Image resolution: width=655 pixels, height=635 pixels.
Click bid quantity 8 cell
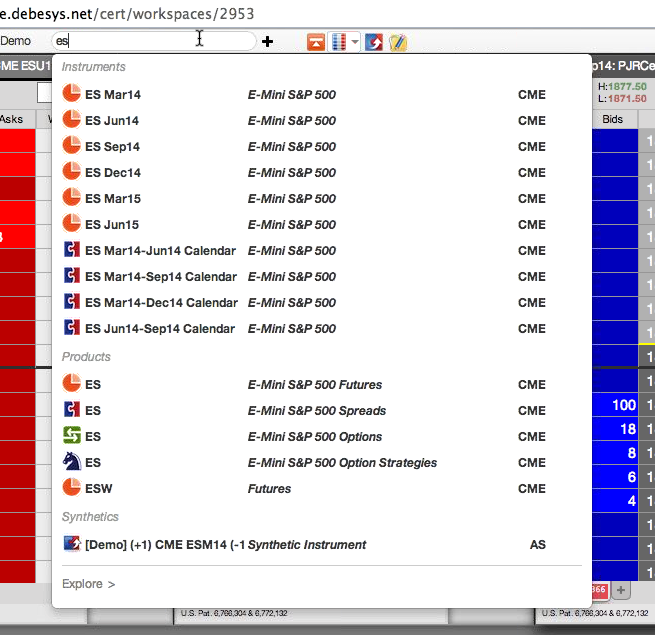pos(615,453)
